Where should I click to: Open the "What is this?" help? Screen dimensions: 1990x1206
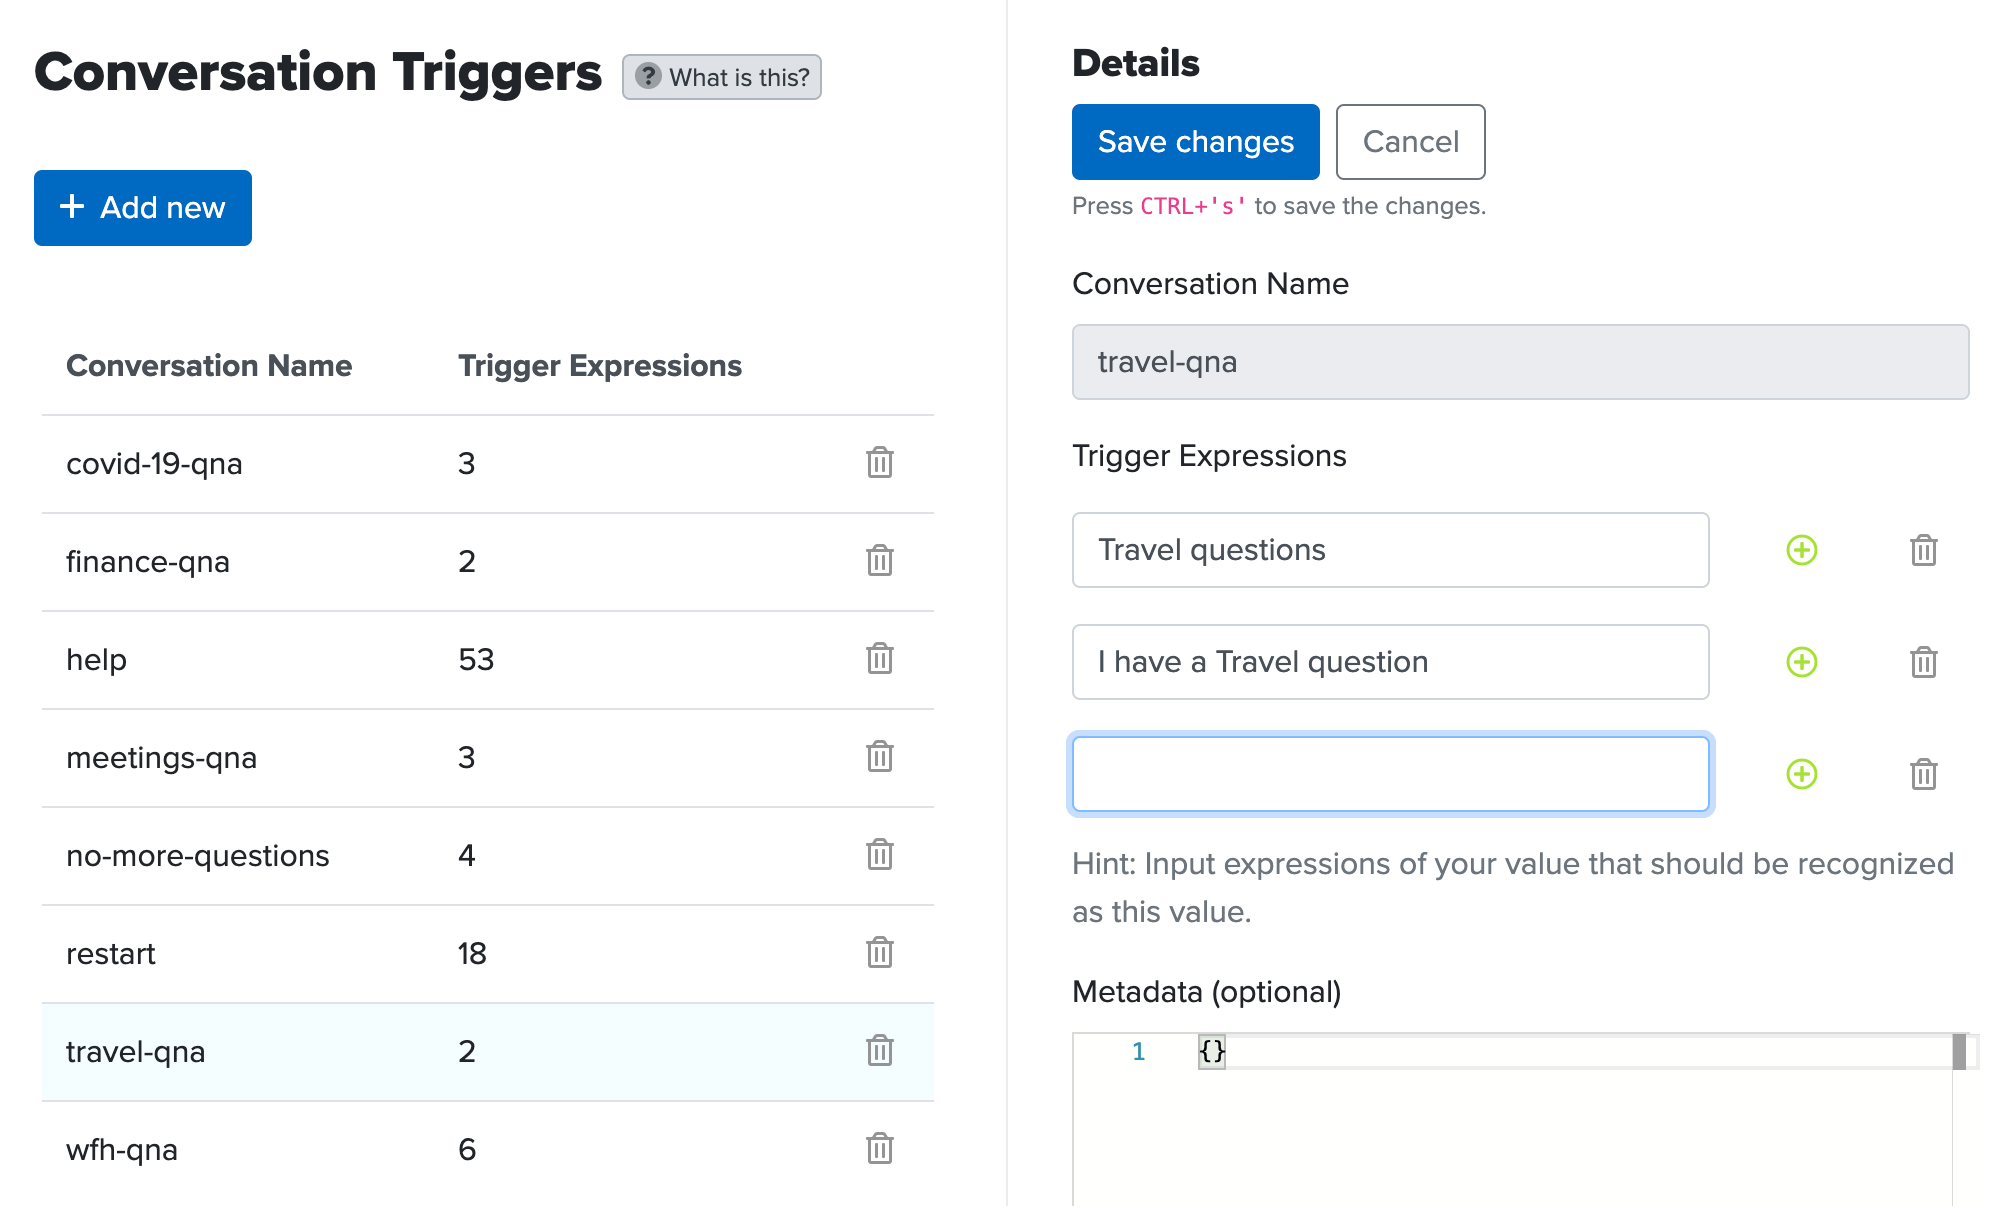tap(722, 77)
